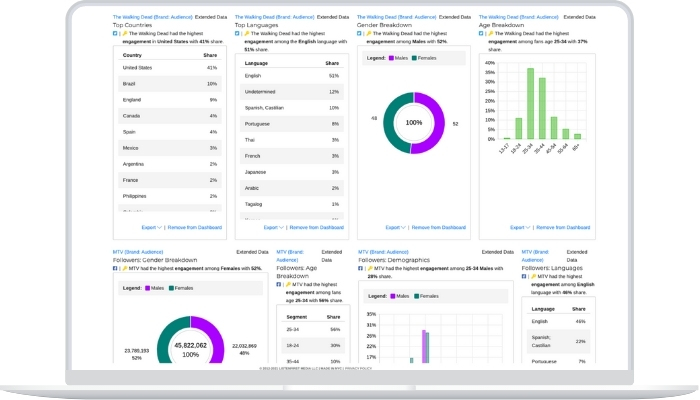Click the purple Males segment of Walking Dead donut chart
Viewport: 700px width, 400px height.
coord(439,123)
